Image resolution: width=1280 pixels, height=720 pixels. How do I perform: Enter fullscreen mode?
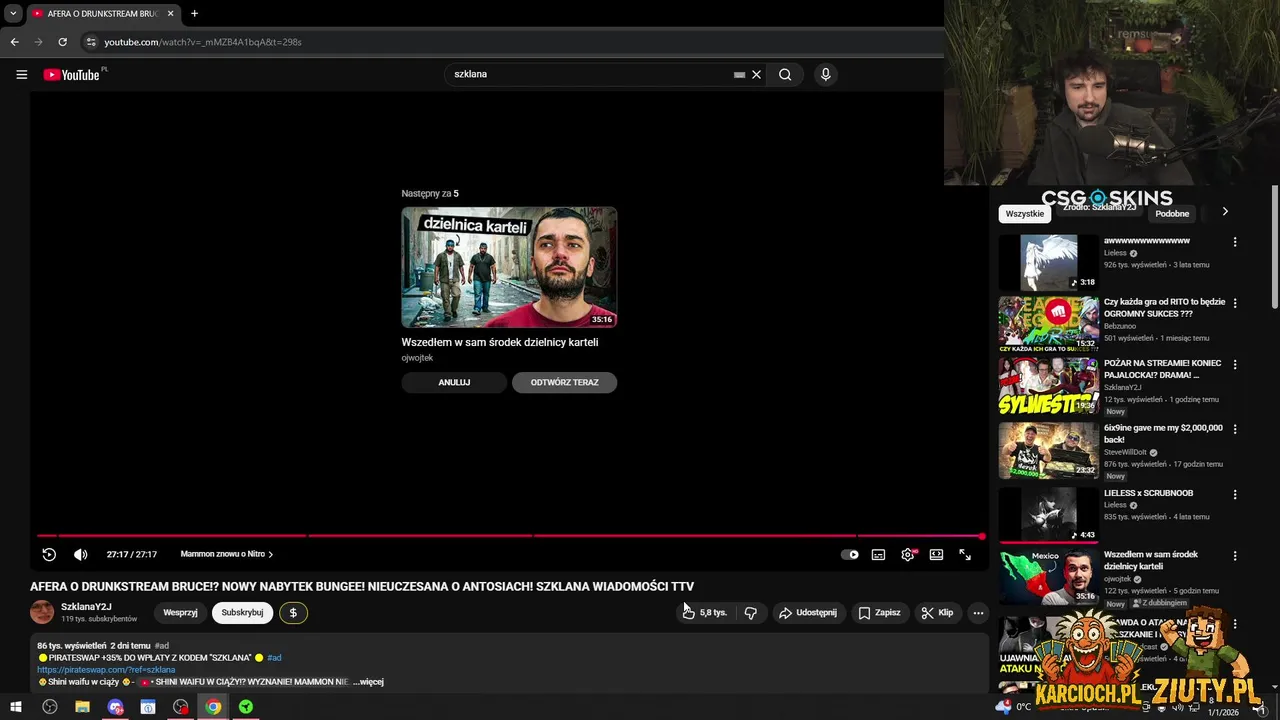click(965, 554)
